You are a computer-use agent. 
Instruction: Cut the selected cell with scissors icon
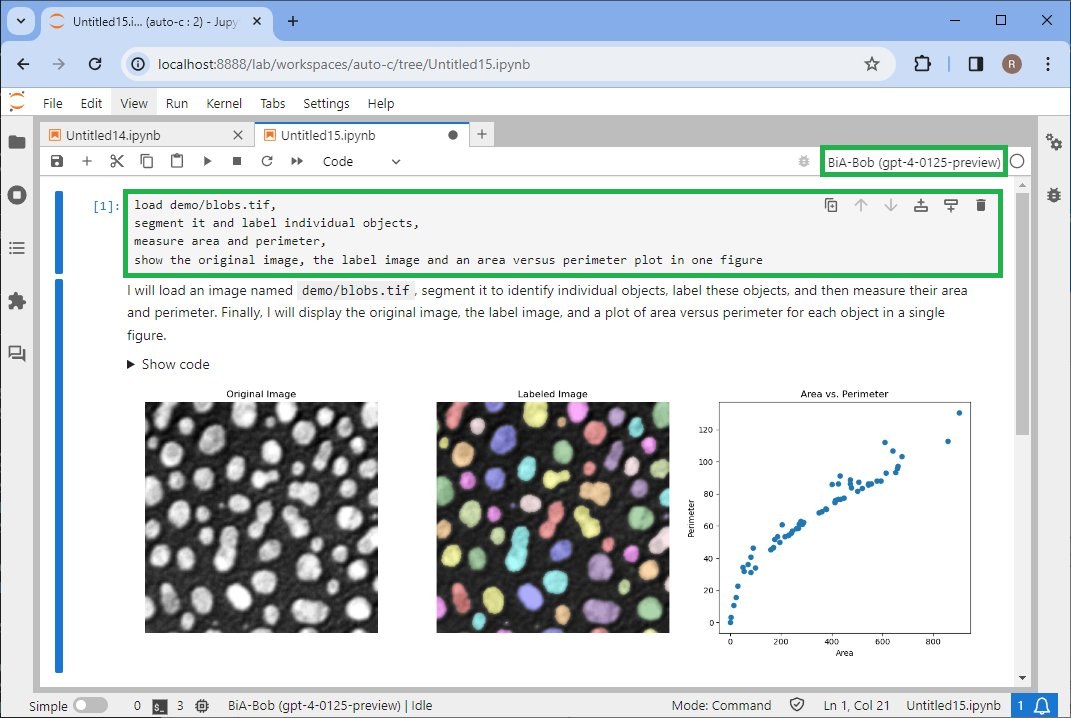pos(117,161)
